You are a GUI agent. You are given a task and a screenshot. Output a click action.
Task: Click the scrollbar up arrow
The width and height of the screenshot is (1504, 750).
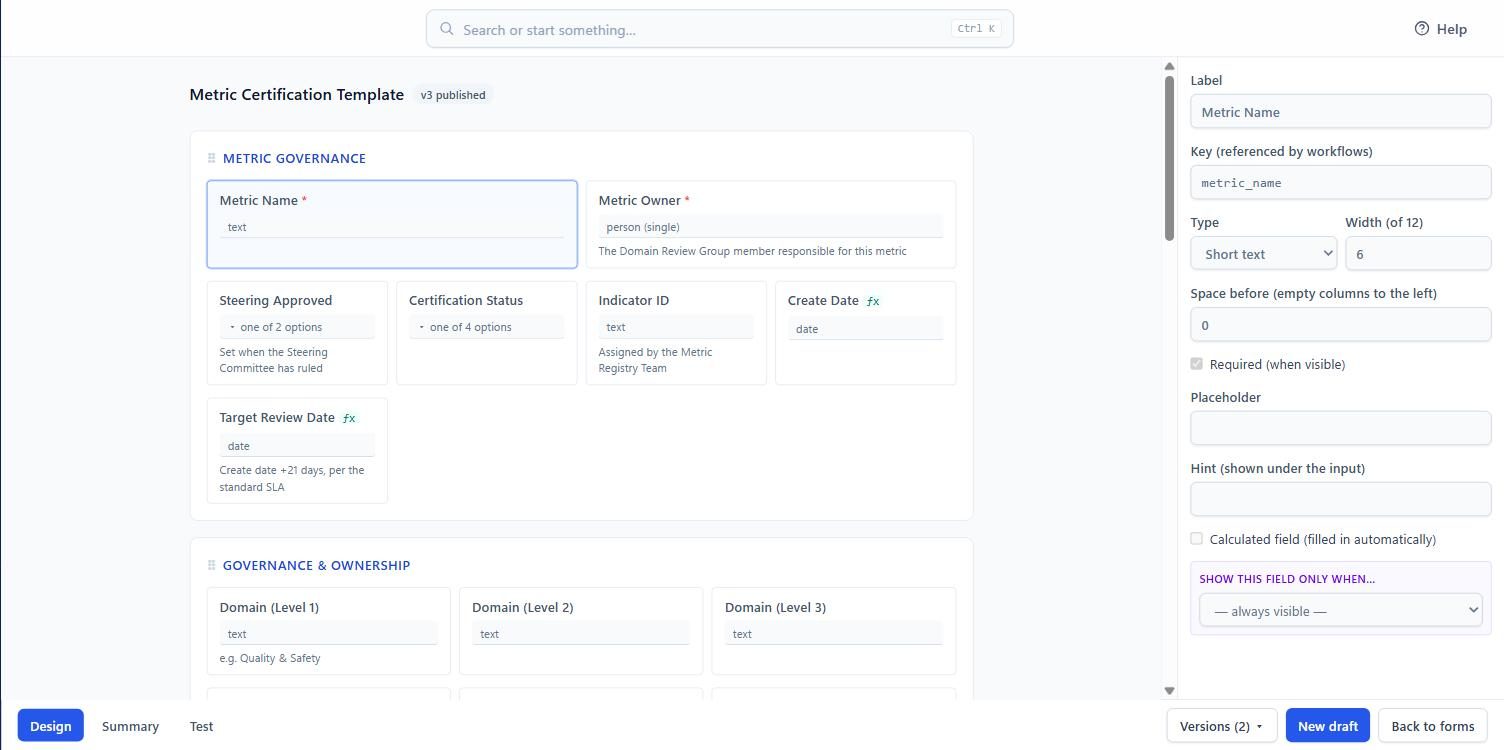click(x=1169, y=66)
